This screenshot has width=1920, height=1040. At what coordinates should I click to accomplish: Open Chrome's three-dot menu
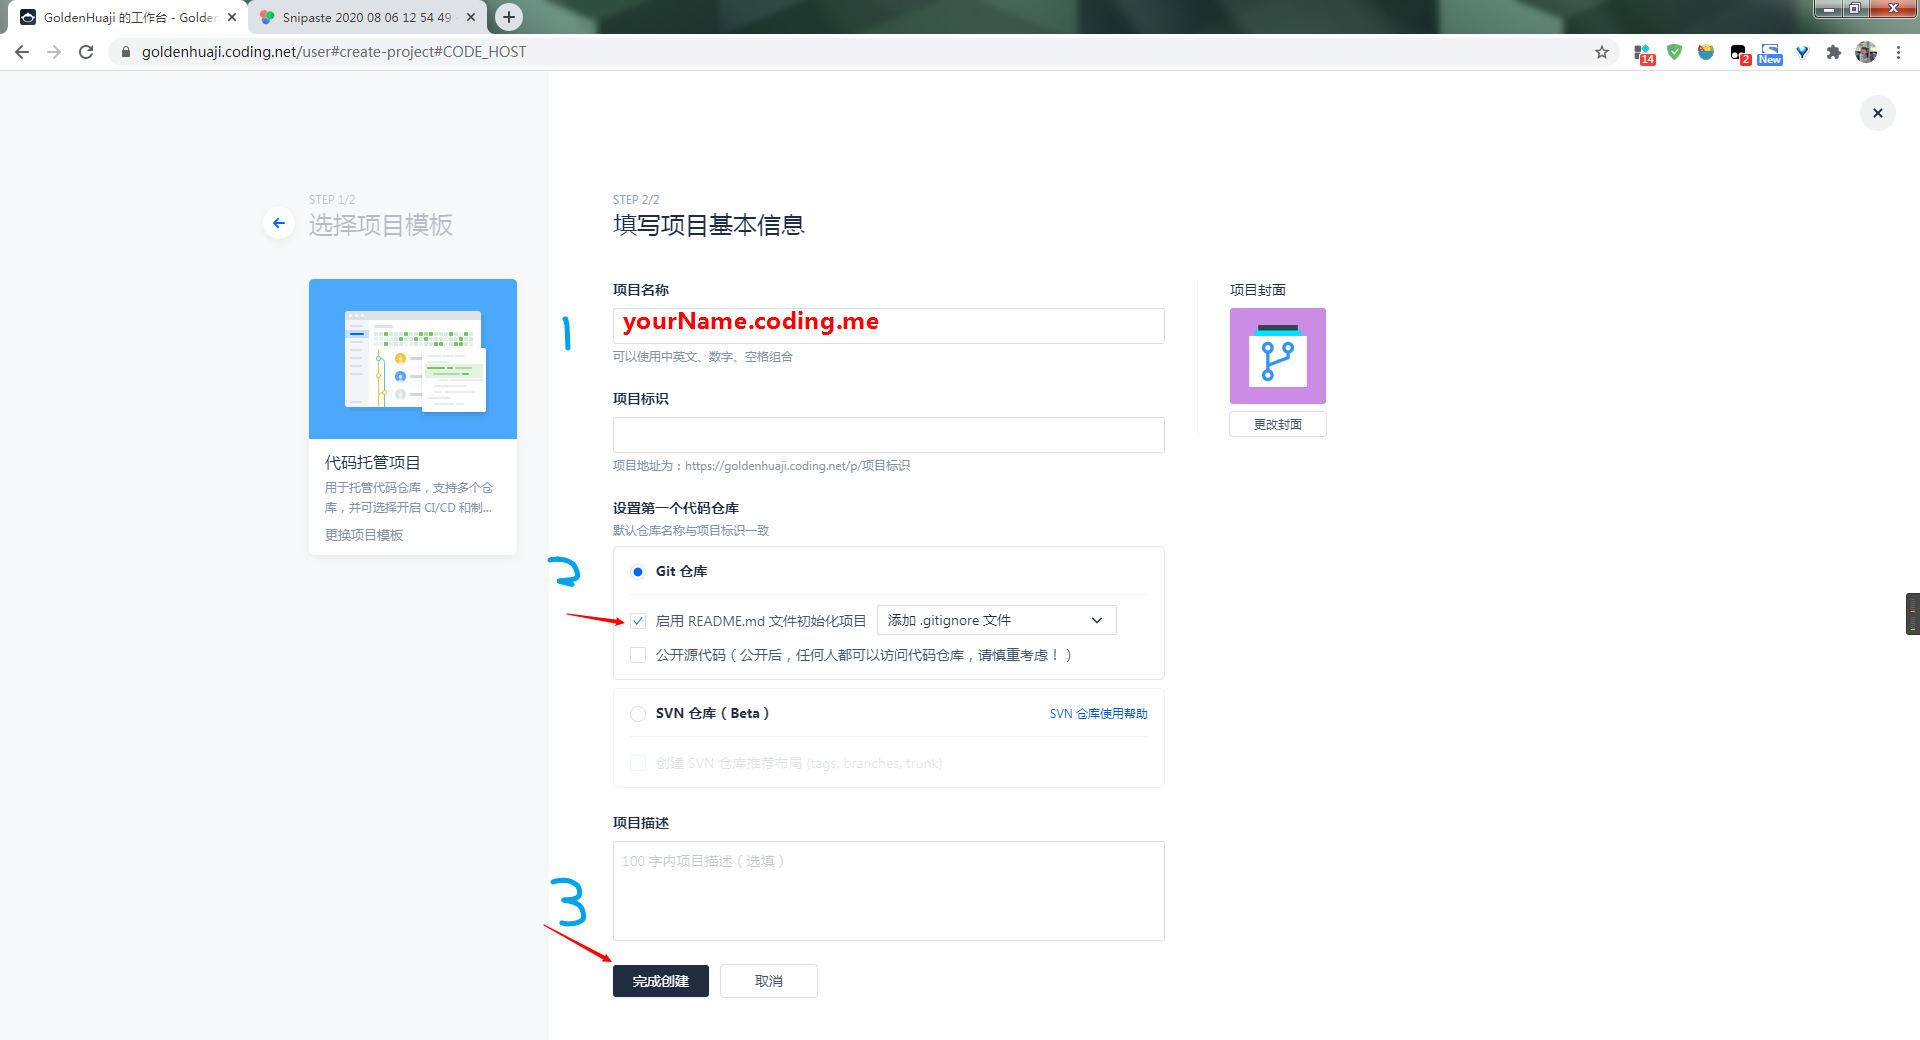pos(1898,52)
